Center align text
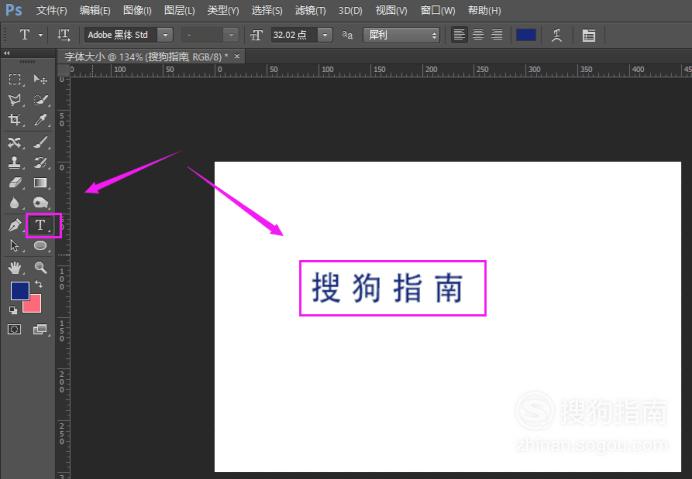 [x=478, y=35]
